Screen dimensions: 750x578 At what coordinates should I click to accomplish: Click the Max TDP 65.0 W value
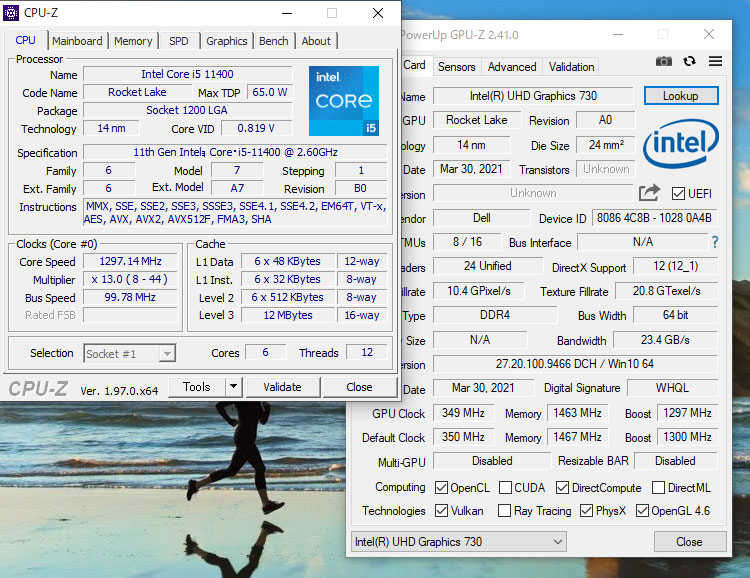coord(270,92)
